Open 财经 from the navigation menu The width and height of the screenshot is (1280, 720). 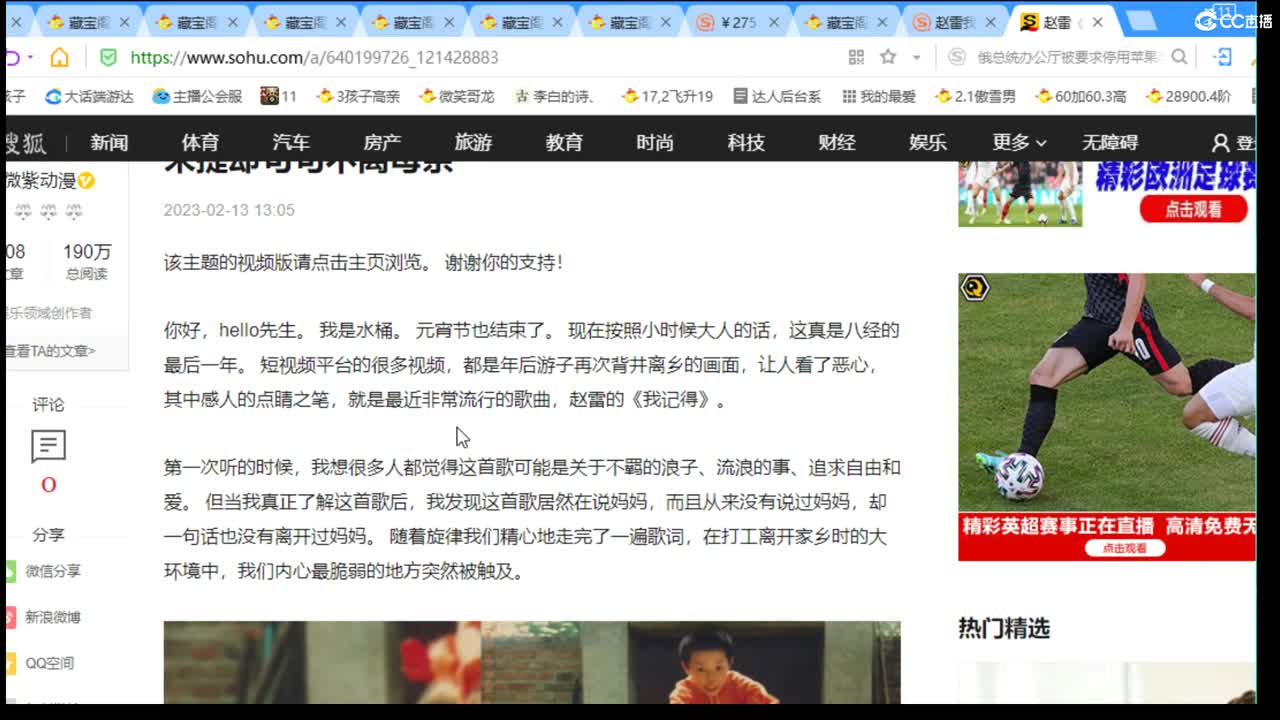coord(835,142)
